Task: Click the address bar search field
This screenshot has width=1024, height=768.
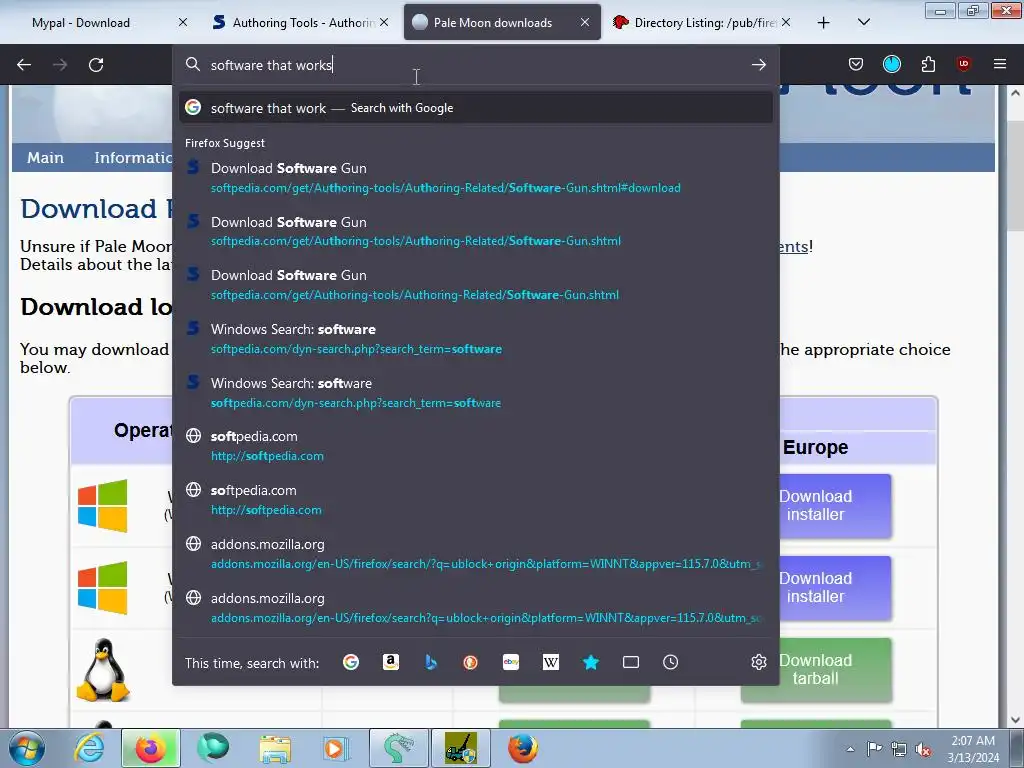Action: point(475,65)
